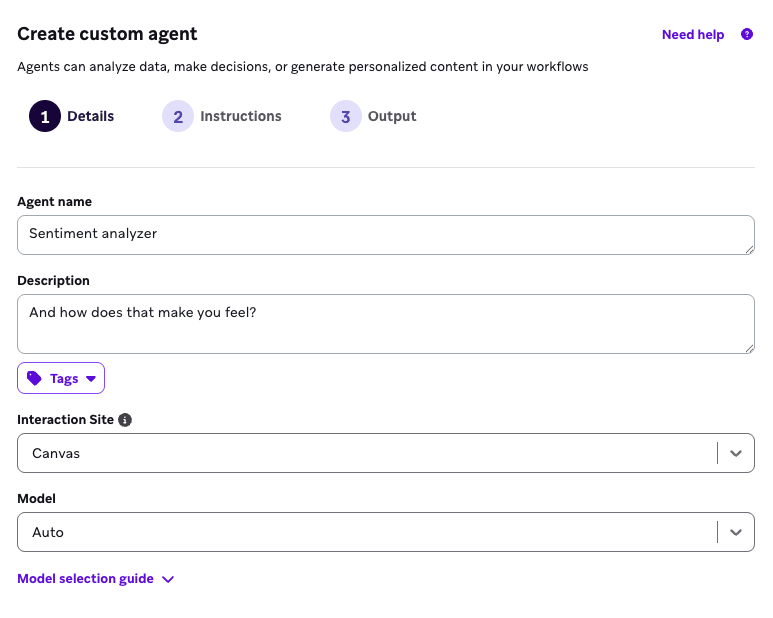Expand the Interaction Site chevron arrow

point(736,453)
